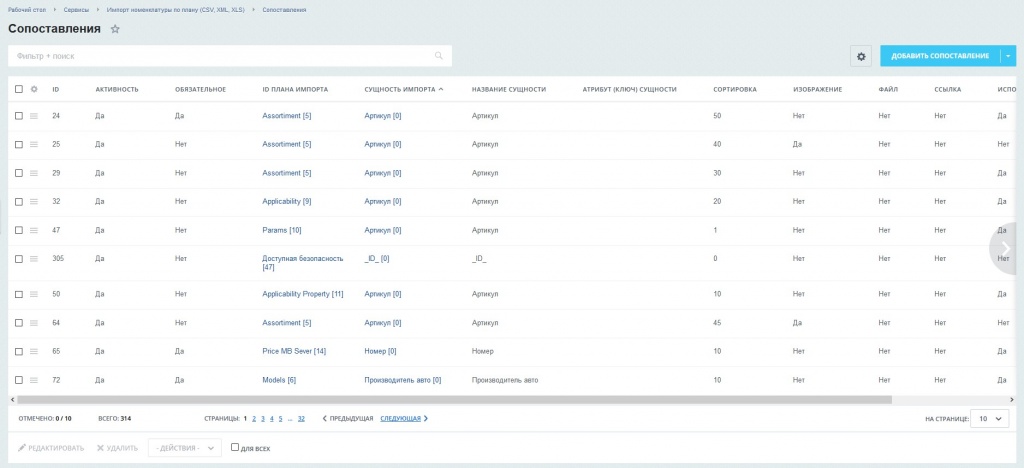Open 'Models [6]' import plan link
This screenshot has width=1024, height=468.
click(x=279, y=380)
